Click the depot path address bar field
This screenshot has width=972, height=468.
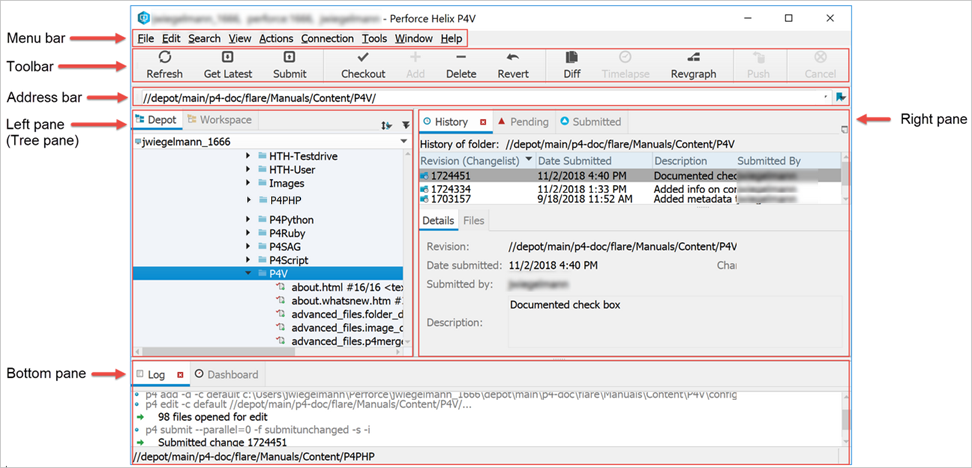480,97
